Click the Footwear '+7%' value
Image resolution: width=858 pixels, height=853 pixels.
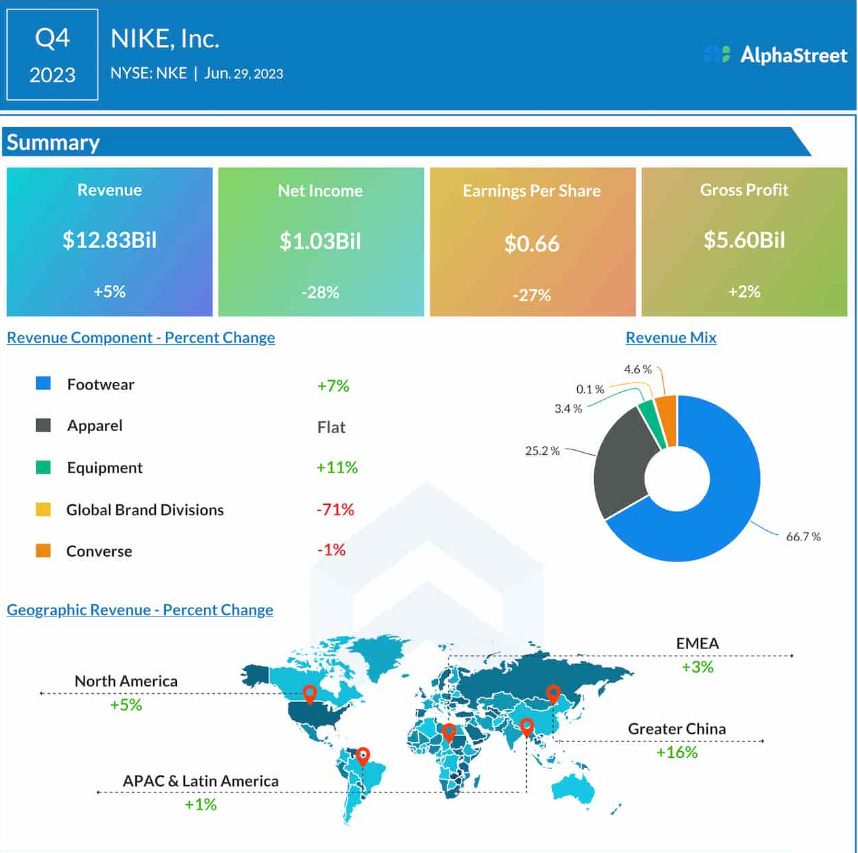click(x=333, y=386)
